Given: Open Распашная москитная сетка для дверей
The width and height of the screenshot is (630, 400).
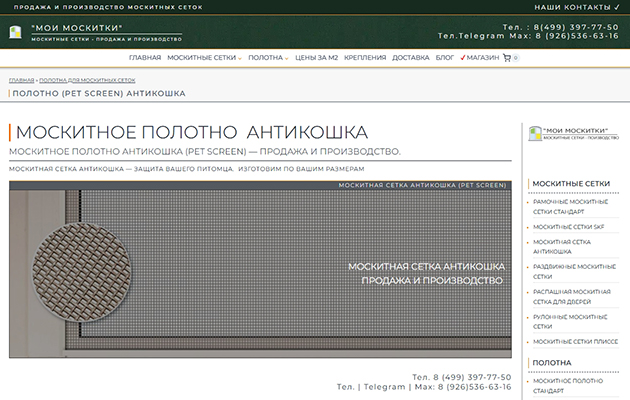Looking at the screenshot, I should [x=572, y=296].
